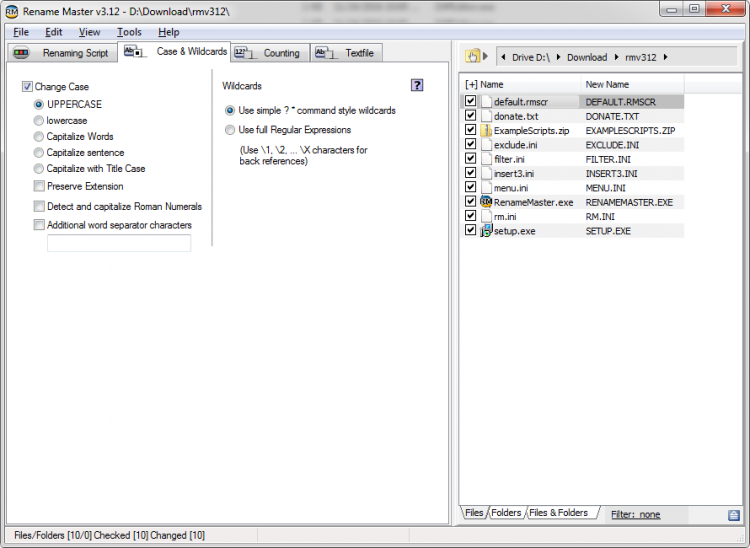Image resolution: width=750 pixels, height=548 pixels.
Task: Click the Renaming Script traffic-light icon
Action: [21, 53]
